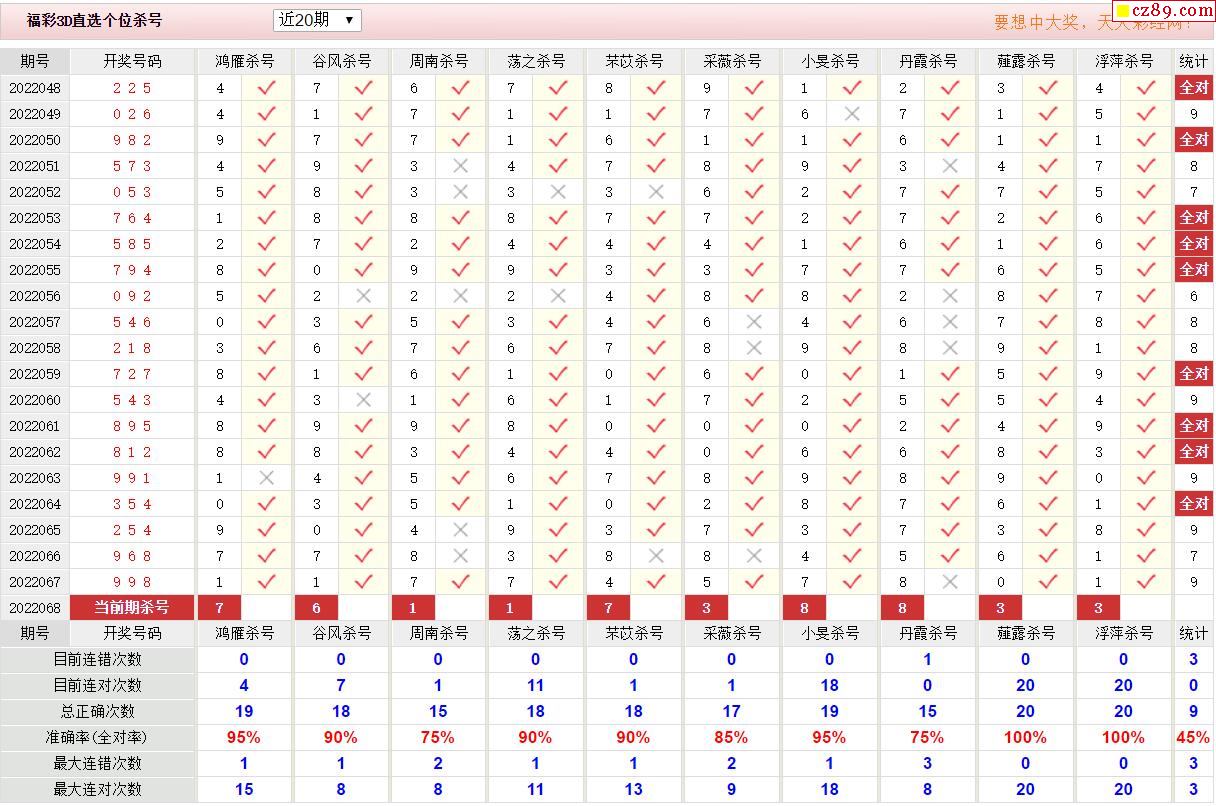Click period number 2022068 in the table

pyautogui.click(x=35, y=608)
